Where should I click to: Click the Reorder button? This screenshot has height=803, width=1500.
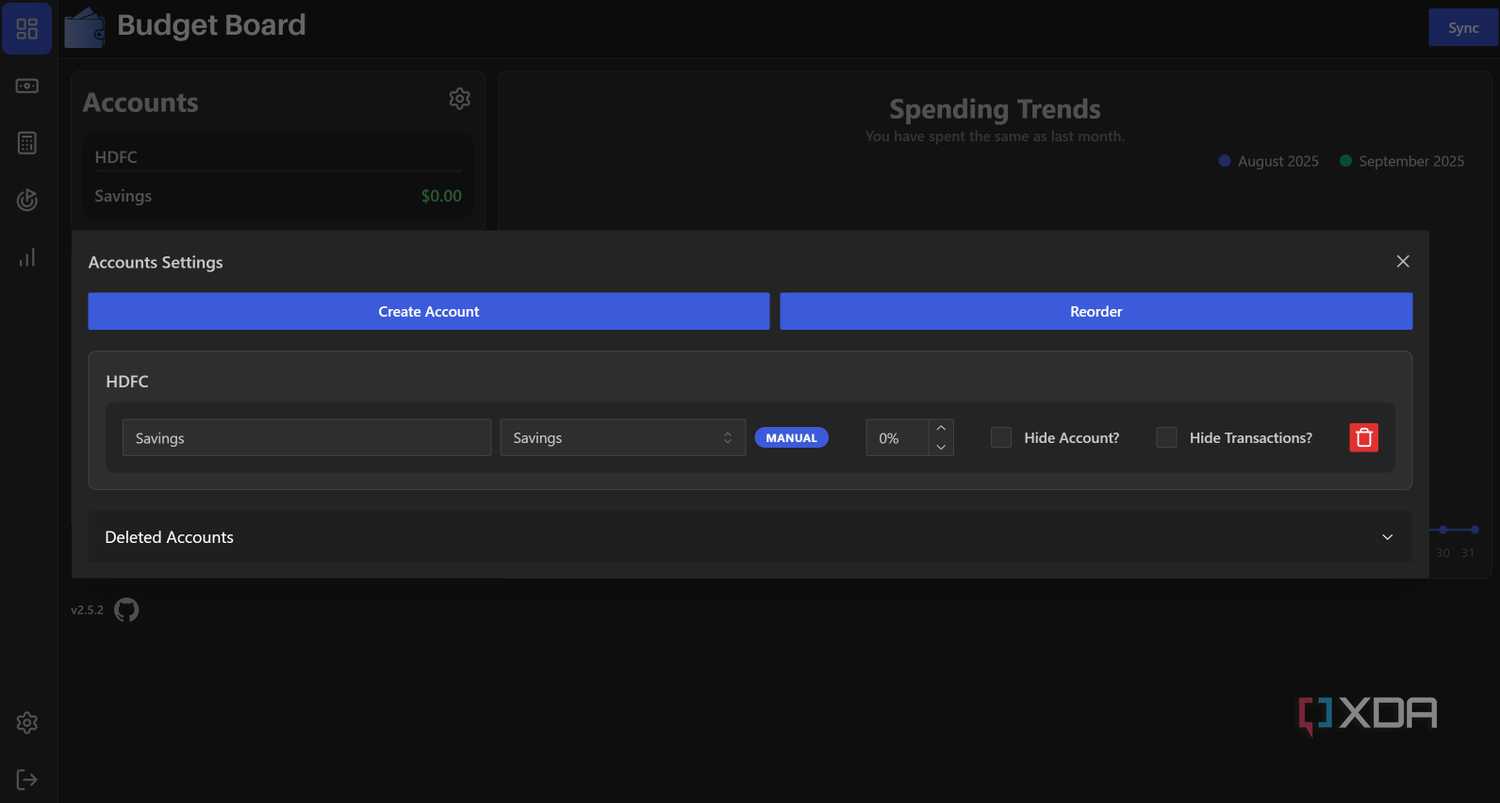1096,311
